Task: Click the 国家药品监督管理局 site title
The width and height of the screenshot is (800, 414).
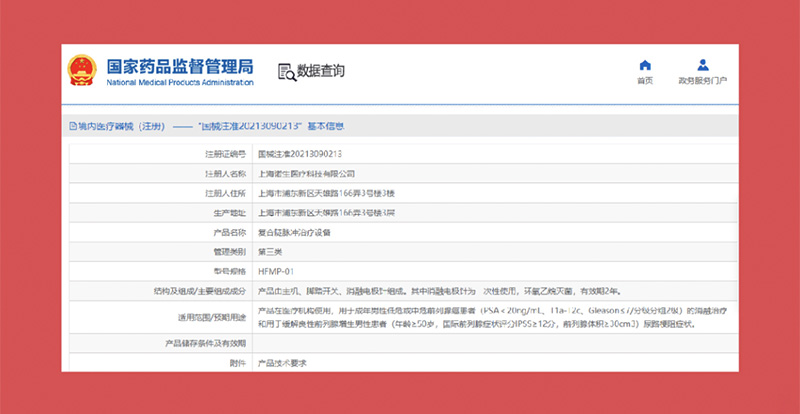Action: coord(179,66)
